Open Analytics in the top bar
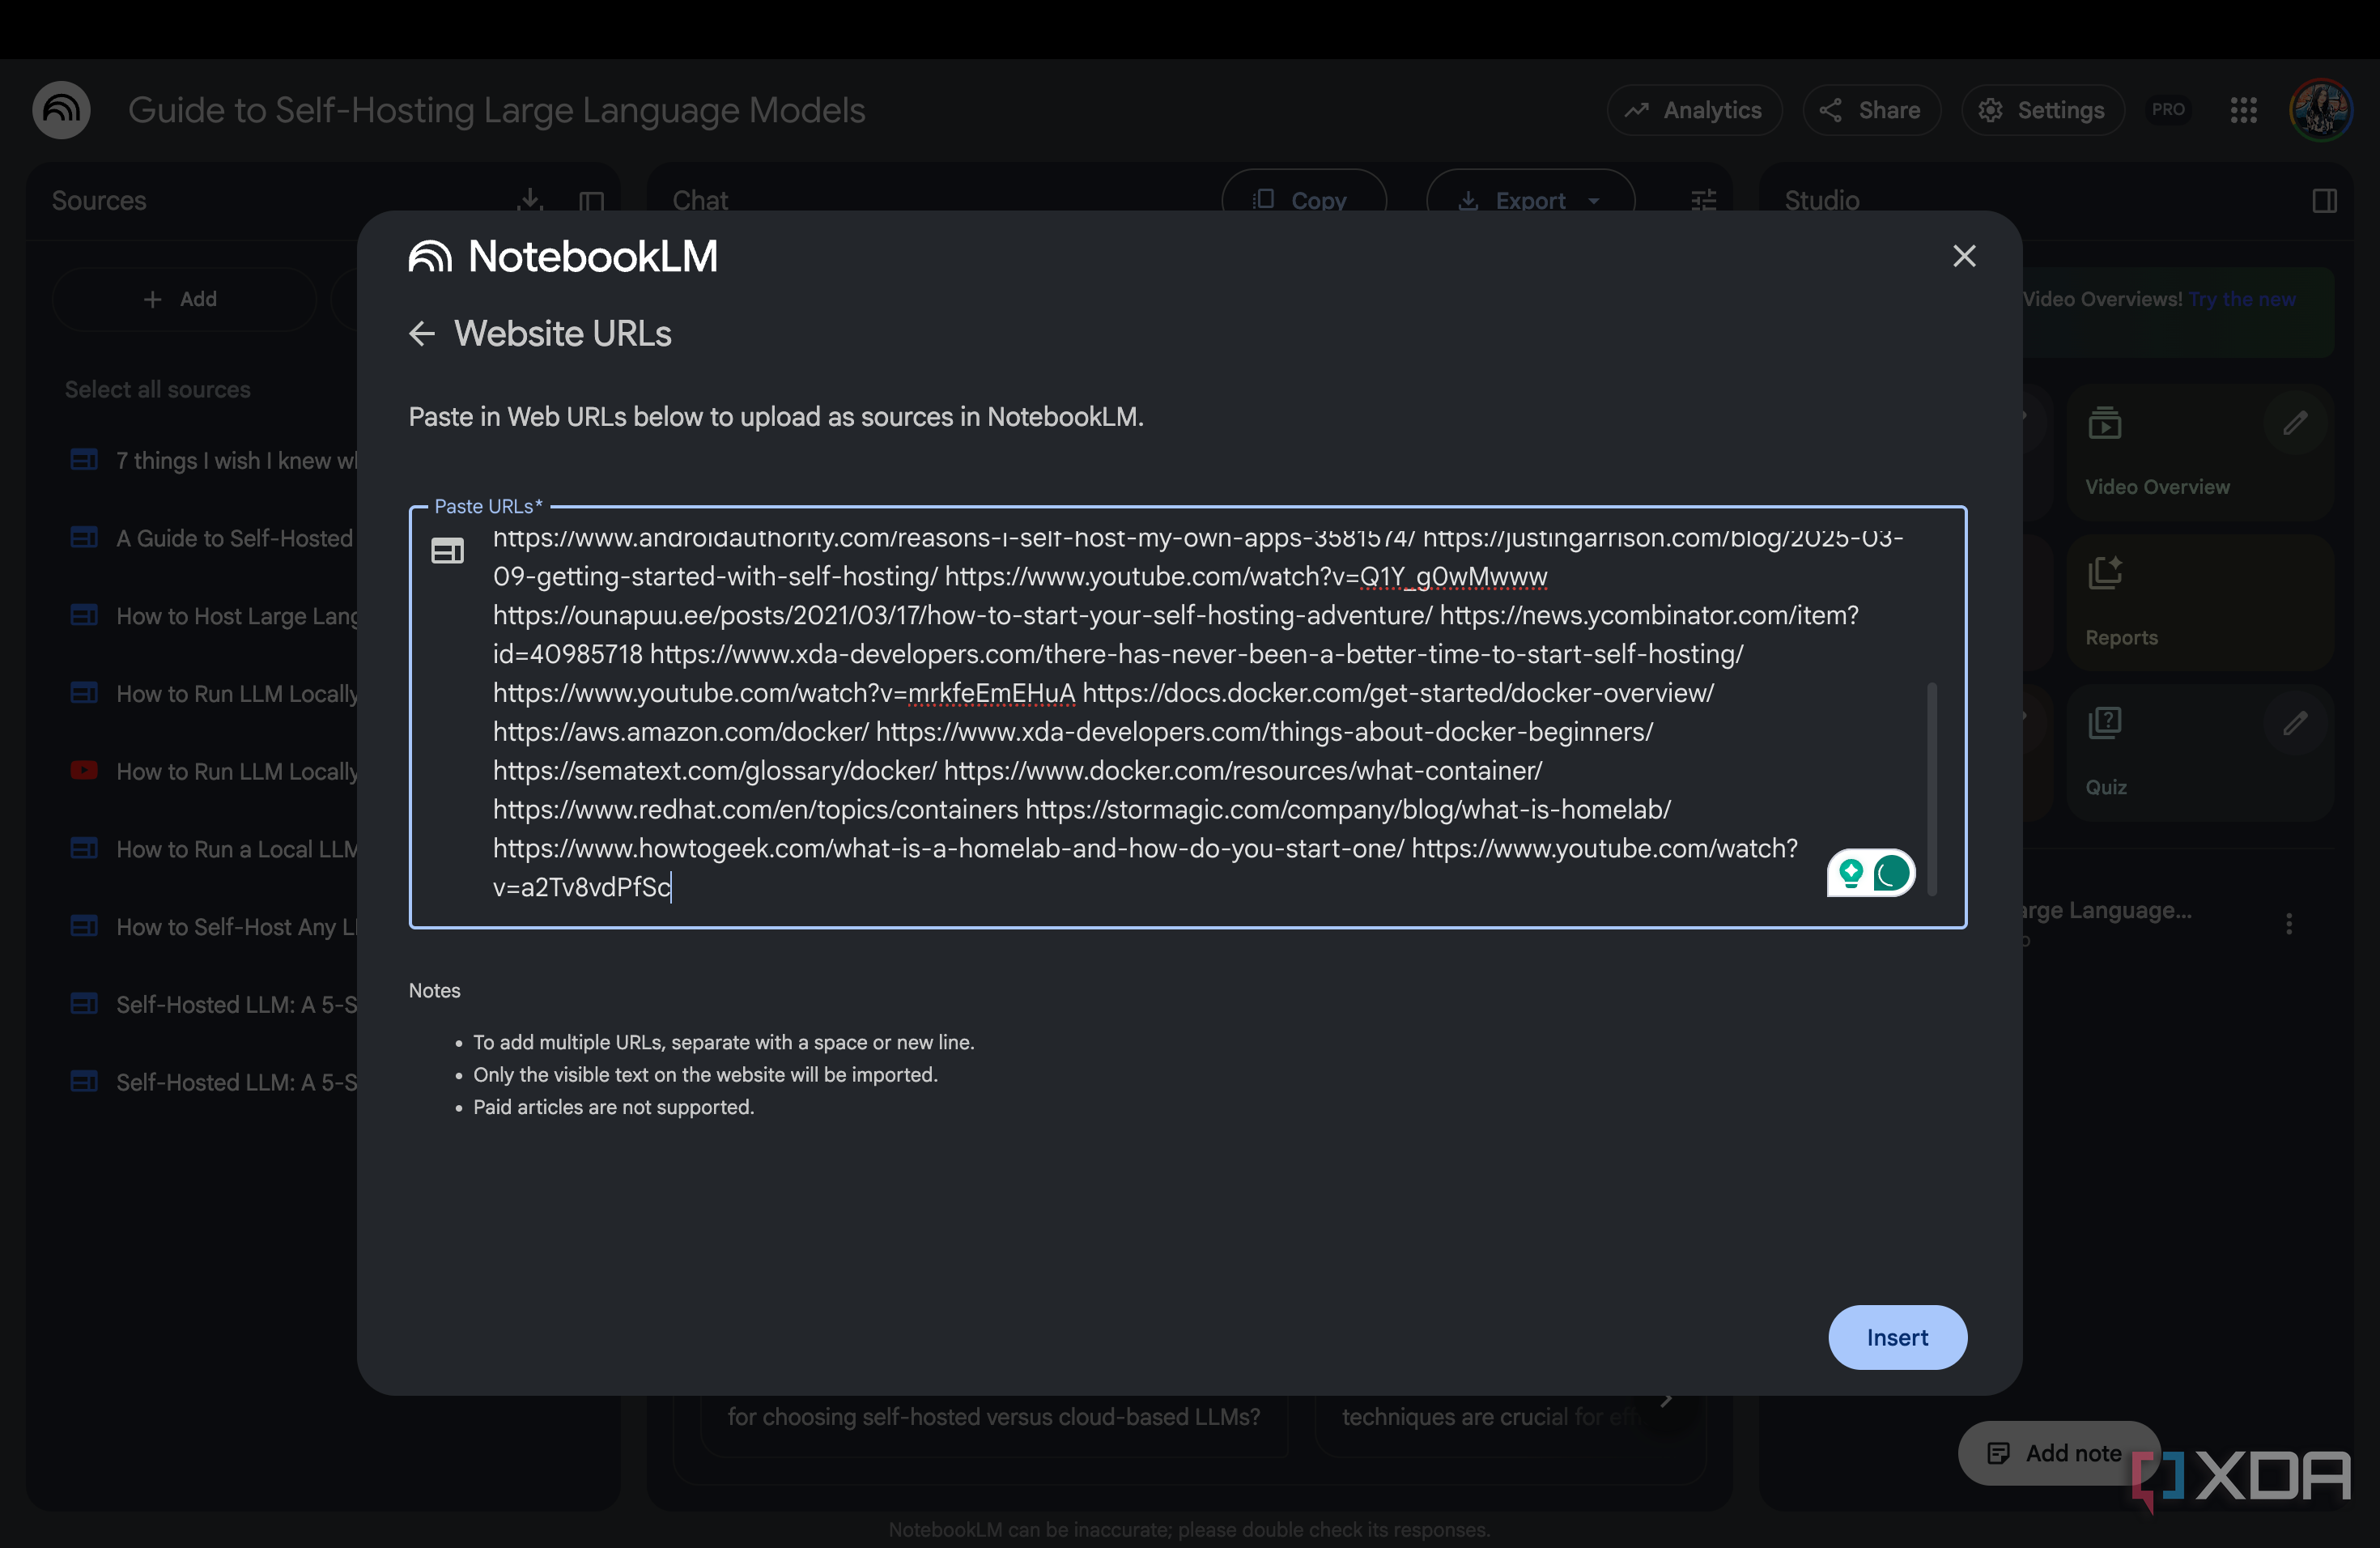 1693,110
